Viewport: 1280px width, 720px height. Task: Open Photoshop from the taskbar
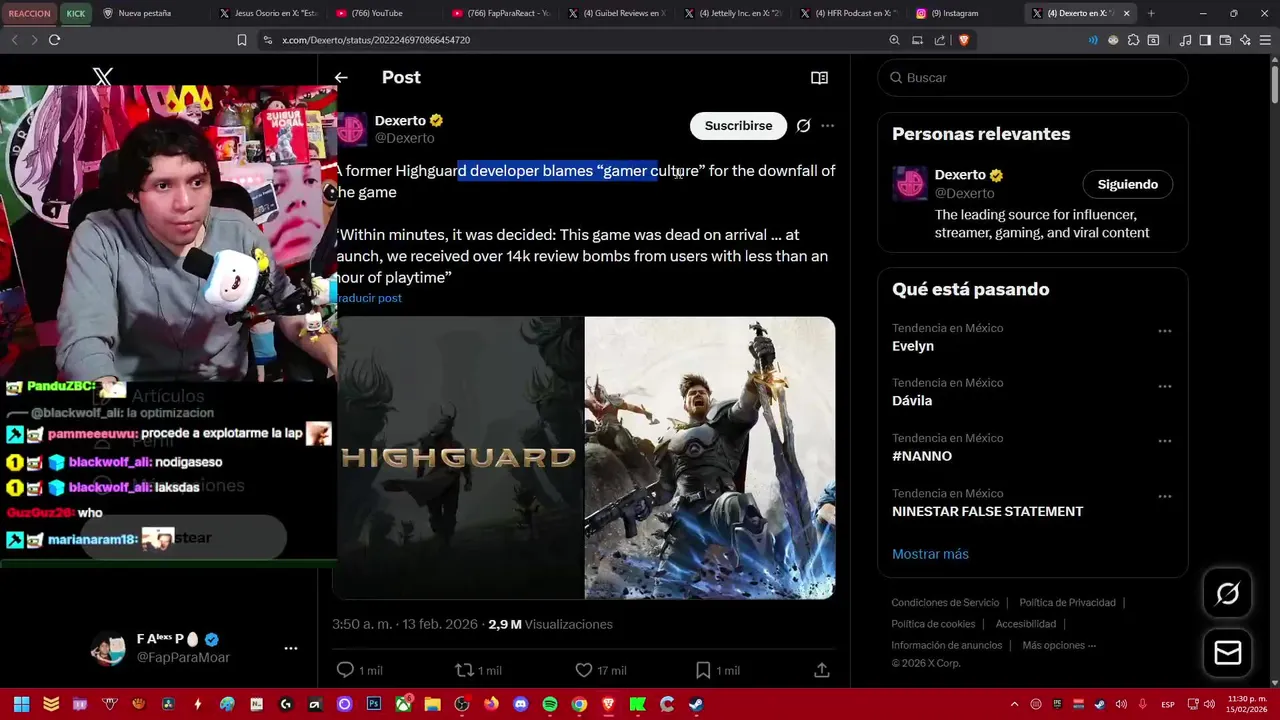[374, 704]
